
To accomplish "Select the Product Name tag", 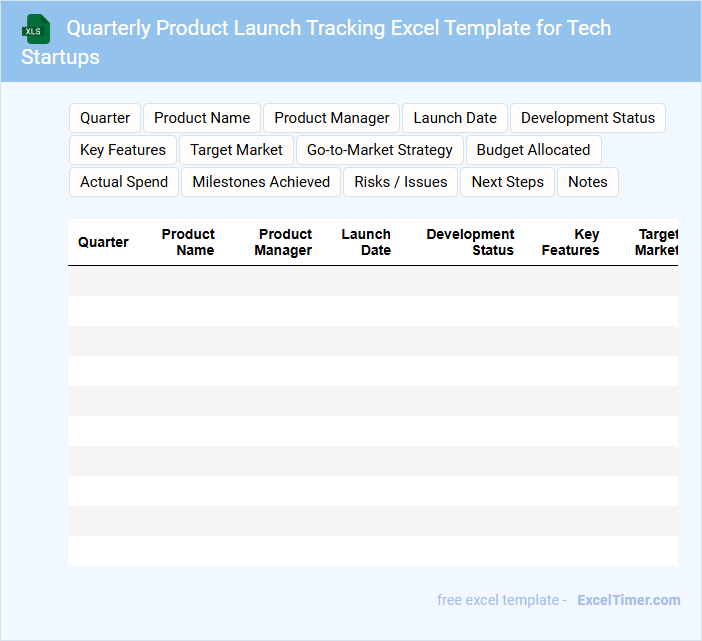I will click(x=202, y=118).
